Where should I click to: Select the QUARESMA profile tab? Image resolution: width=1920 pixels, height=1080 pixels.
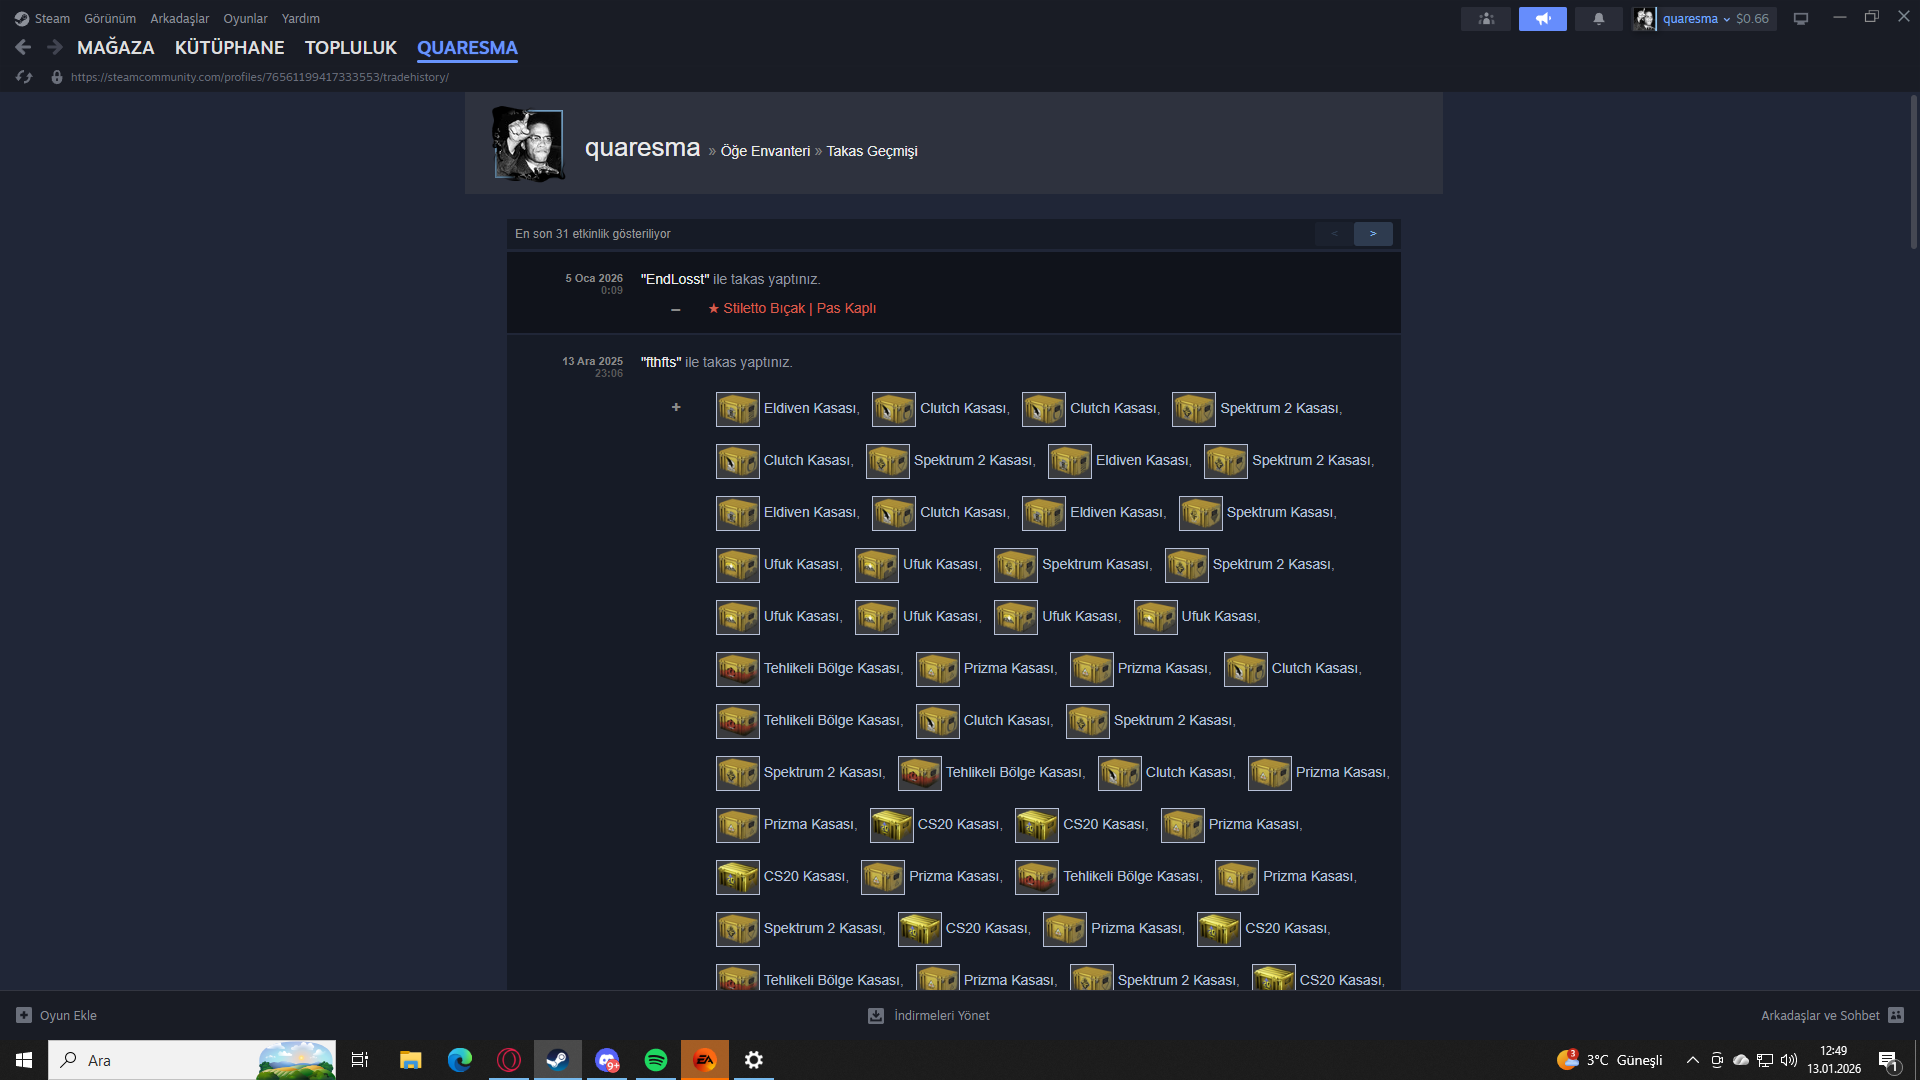click(x=467, y=47)
